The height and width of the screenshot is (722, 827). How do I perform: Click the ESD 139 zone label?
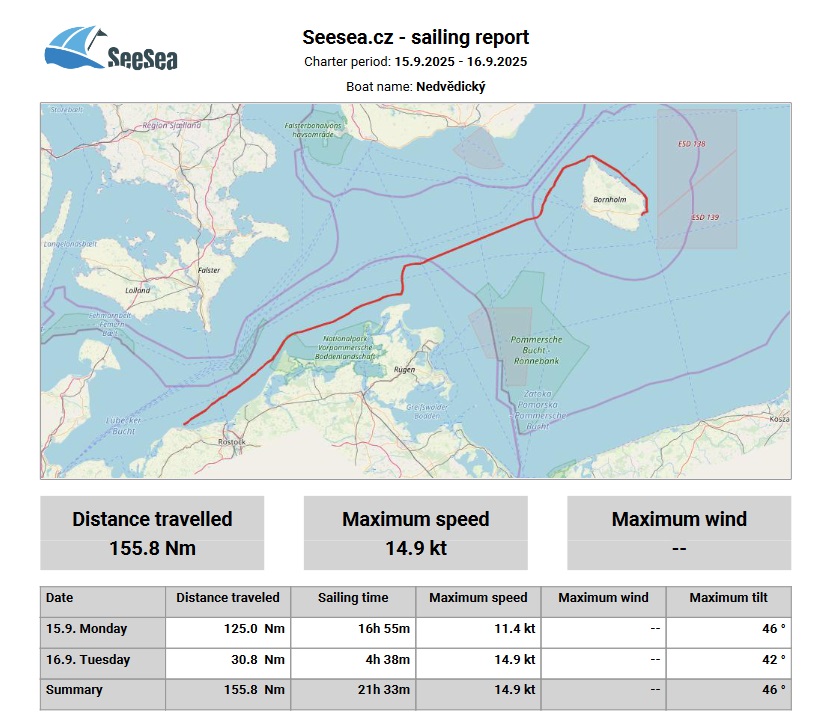pos(704,217)
